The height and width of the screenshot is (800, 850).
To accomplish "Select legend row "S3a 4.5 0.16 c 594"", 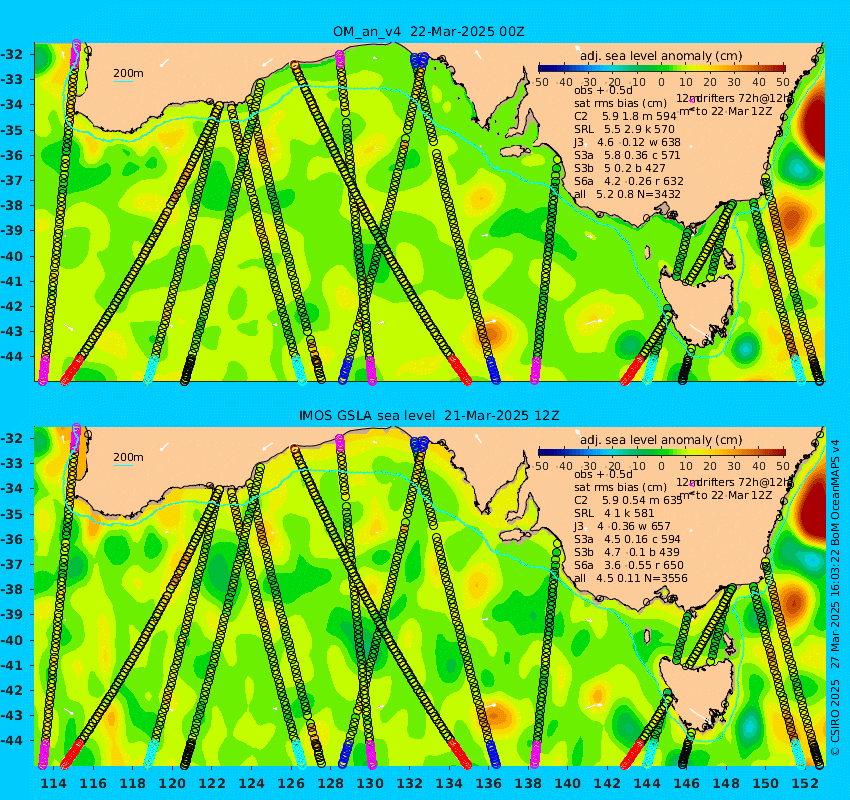I will click(627, 539).
